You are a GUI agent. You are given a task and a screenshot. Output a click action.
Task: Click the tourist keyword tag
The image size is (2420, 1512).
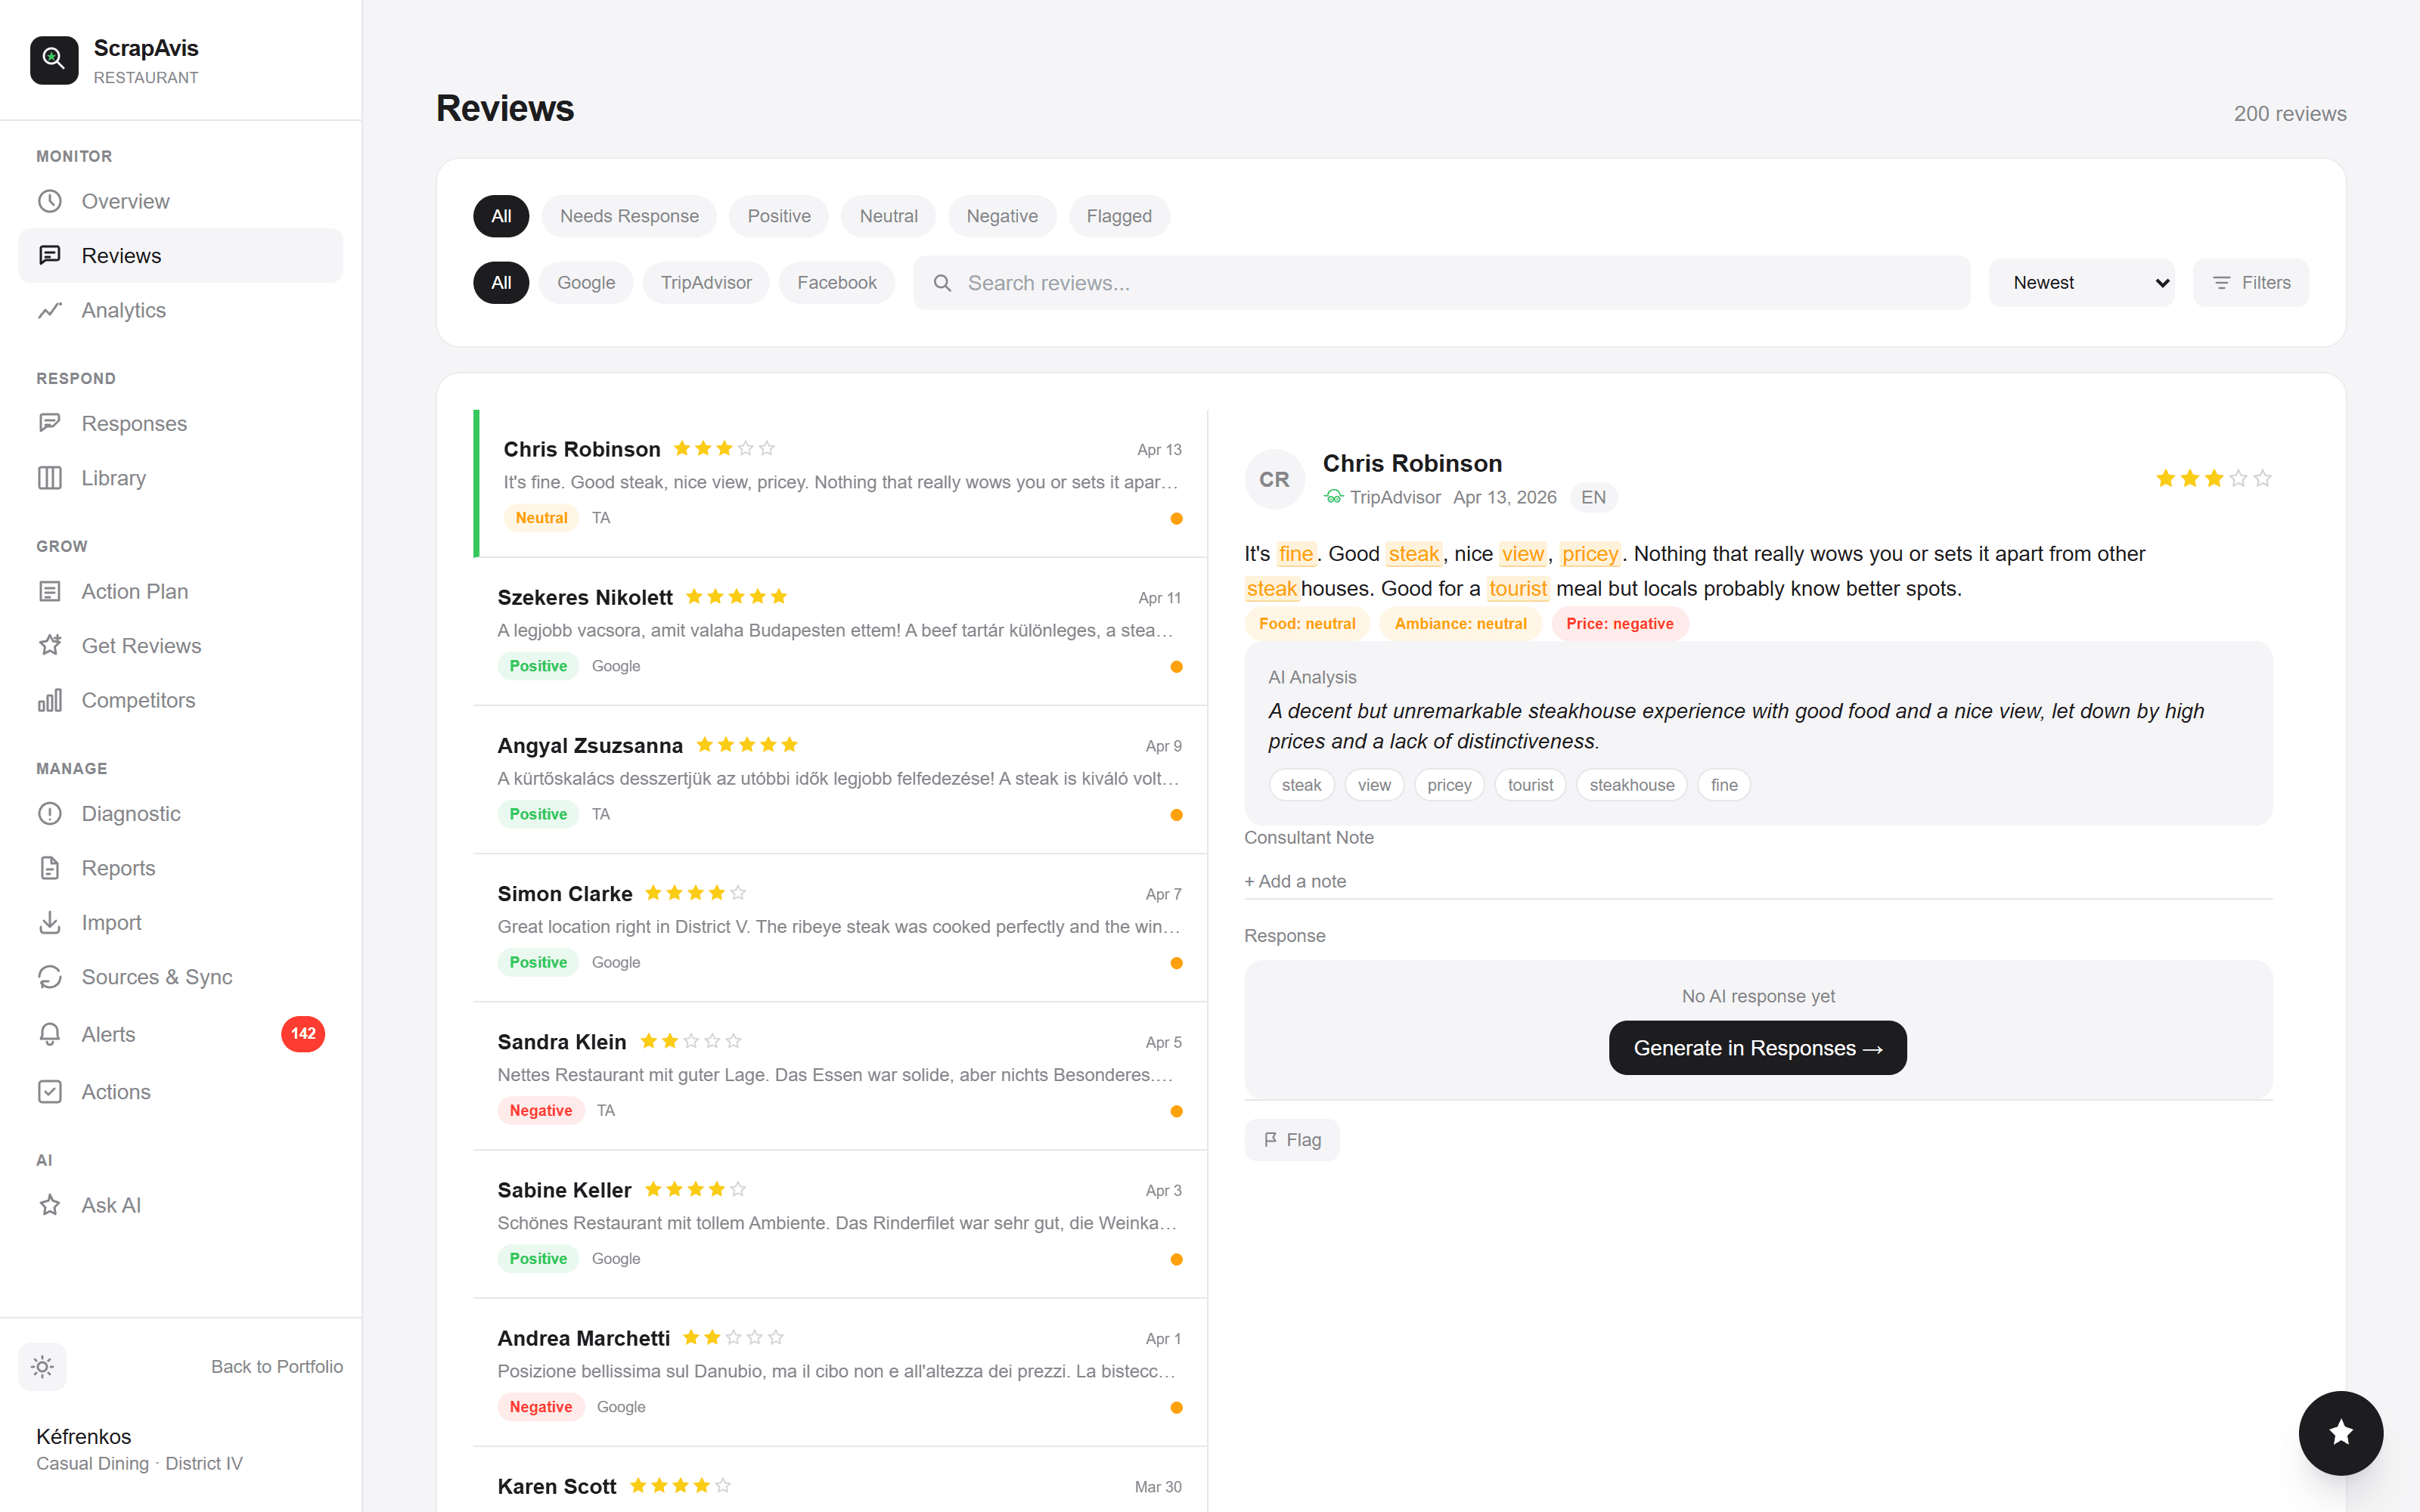coord(1530,785)
